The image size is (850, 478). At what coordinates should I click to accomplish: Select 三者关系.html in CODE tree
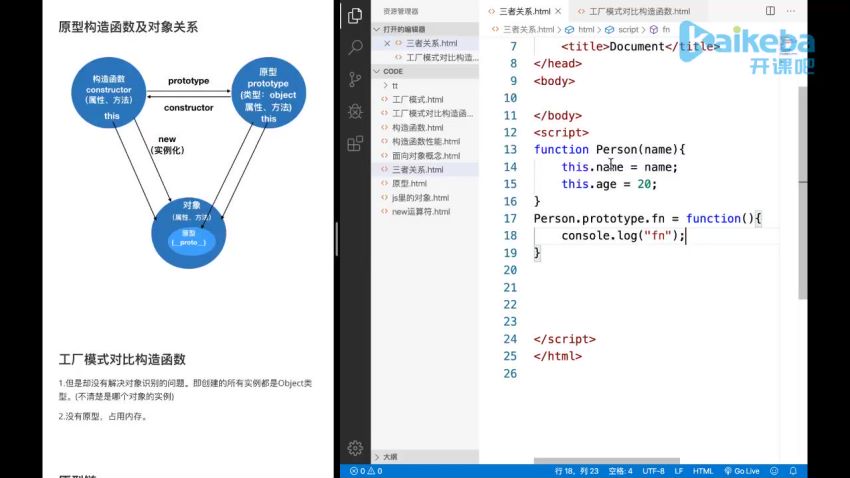(x=425, y=170)
